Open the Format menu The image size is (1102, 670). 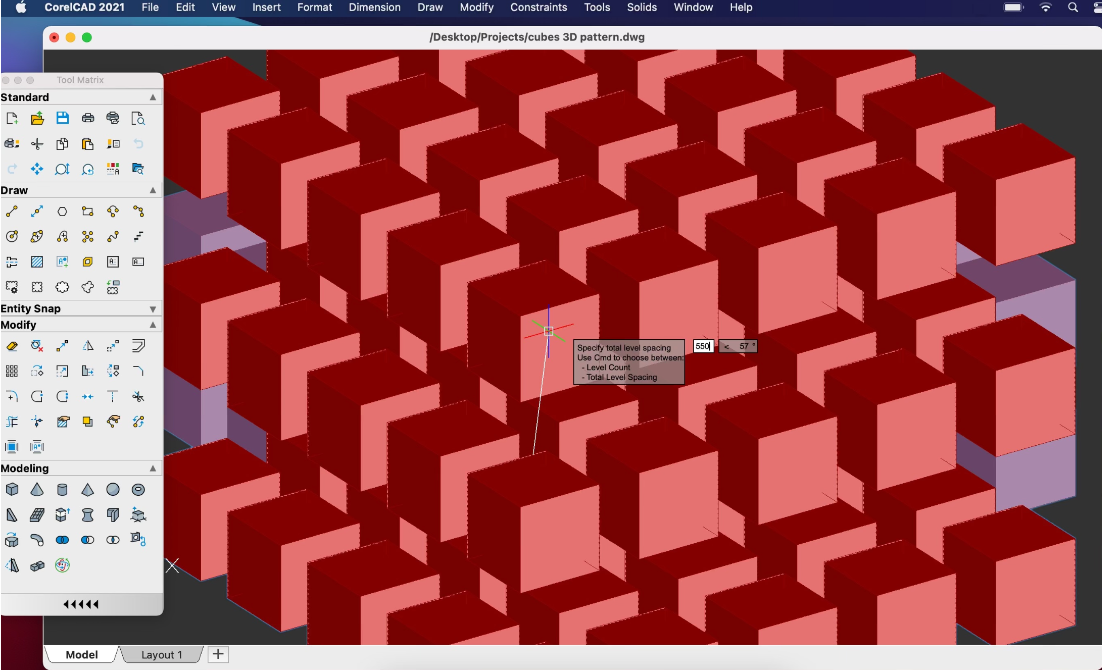pos(315,7)
